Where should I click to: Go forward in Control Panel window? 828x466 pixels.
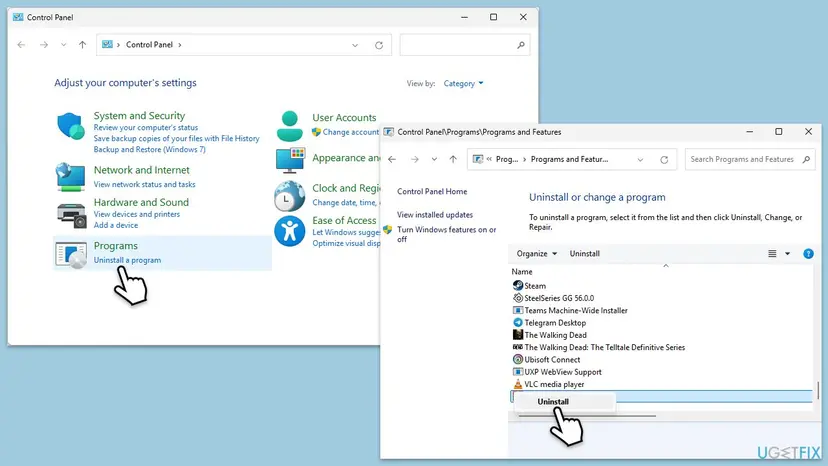click(44, 45)
